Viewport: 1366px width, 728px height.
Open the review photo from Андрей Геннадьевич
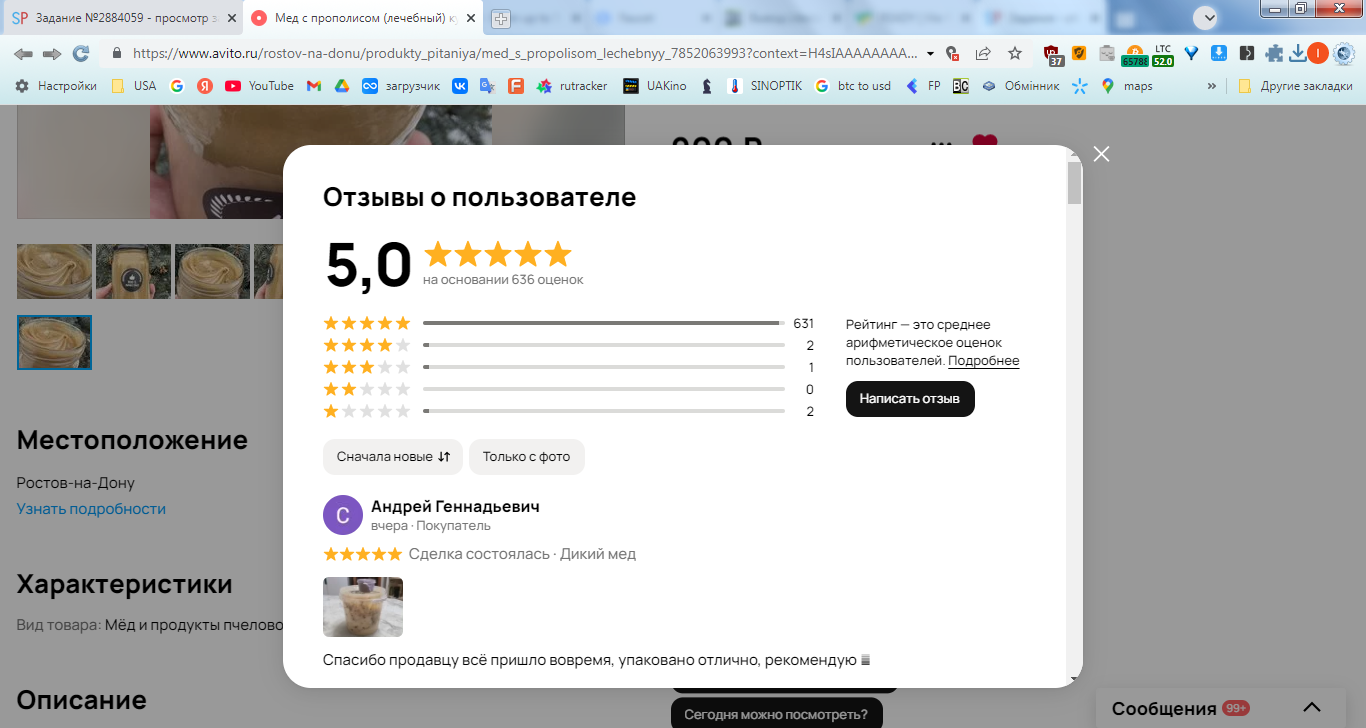pos(363,607)
